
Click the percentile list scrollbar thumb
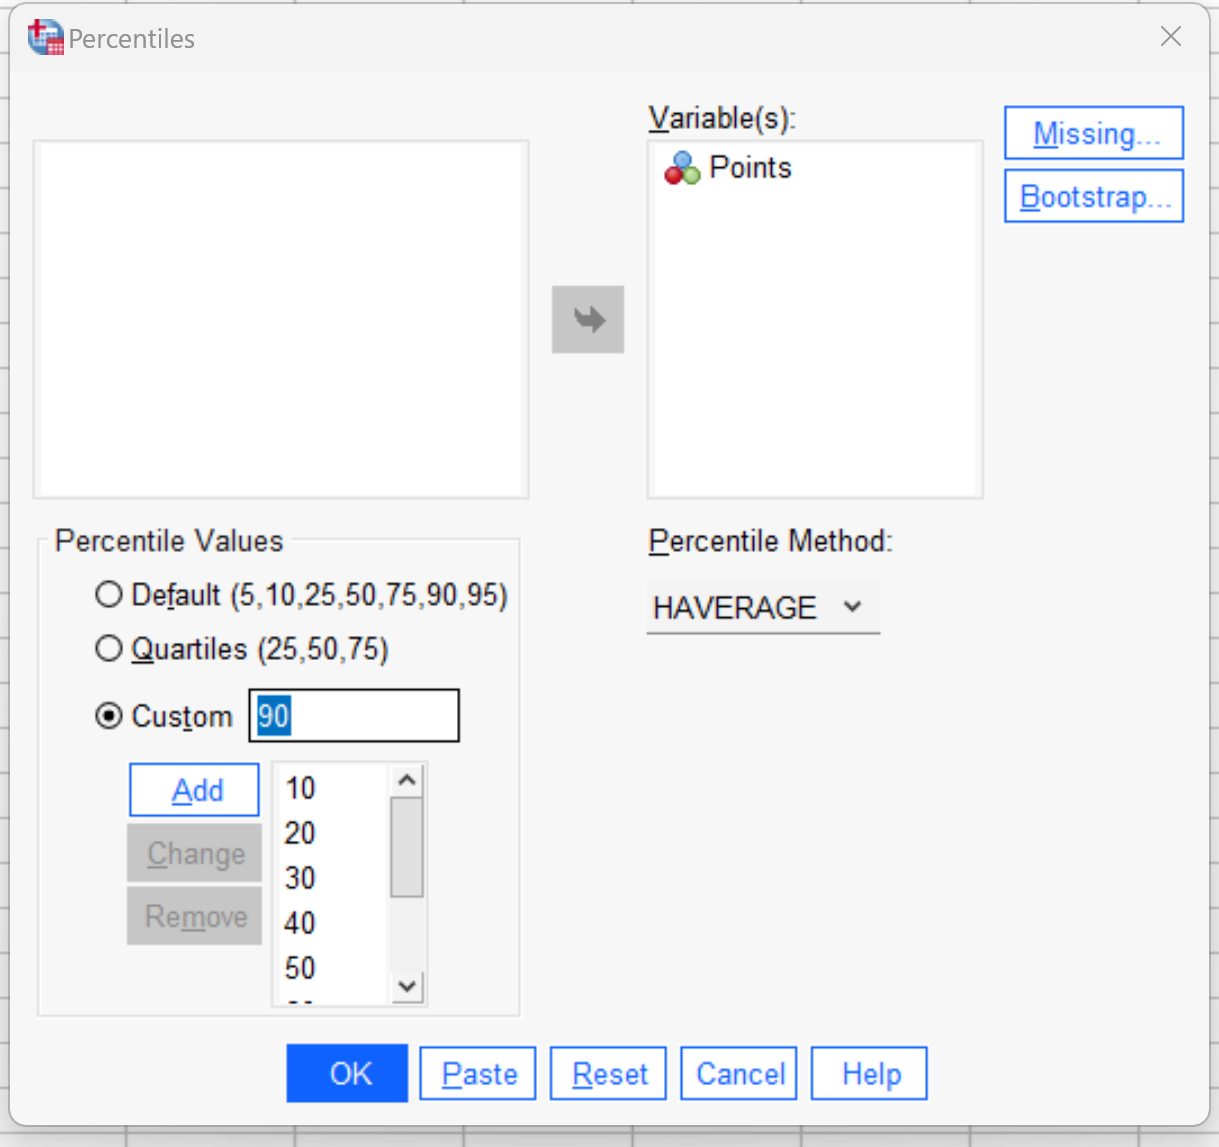406,848
